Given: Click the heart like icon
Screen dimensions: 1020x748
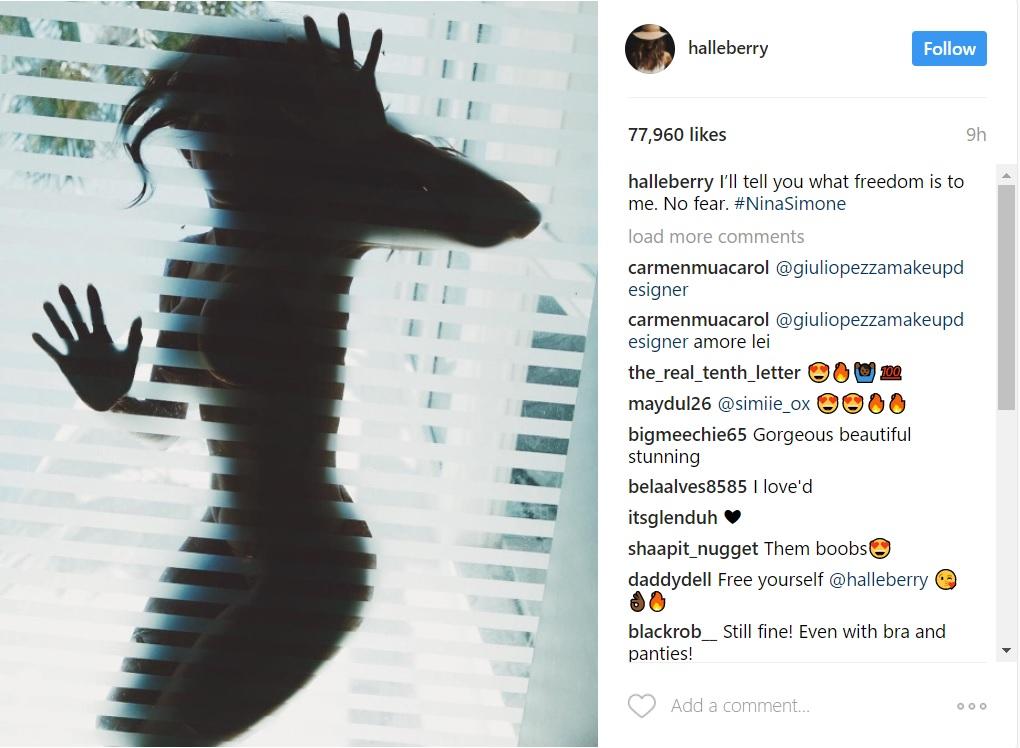Looking at the screenshot, I should (x=641, y=706).
